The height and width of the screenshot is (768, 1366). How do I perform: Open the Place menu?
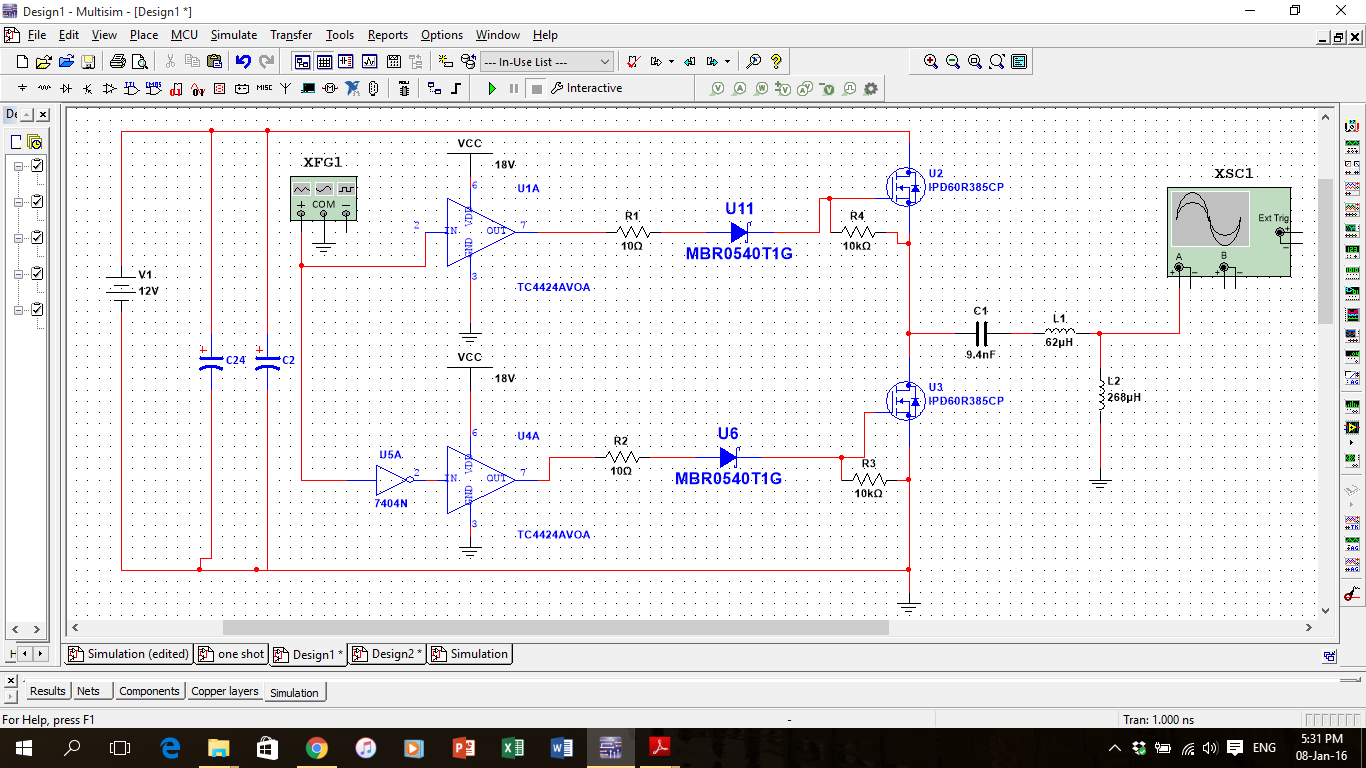point(143,35)
